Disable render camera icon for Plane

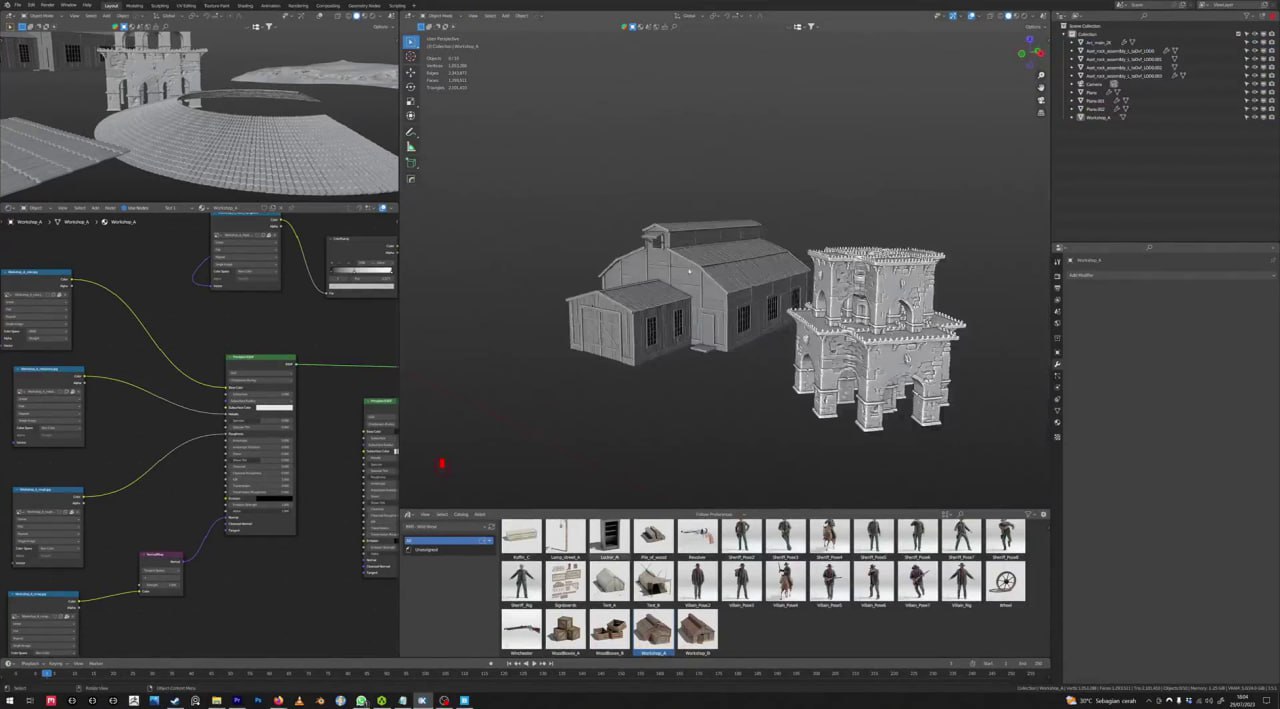pyautogui.click(x=1272, y=92)
